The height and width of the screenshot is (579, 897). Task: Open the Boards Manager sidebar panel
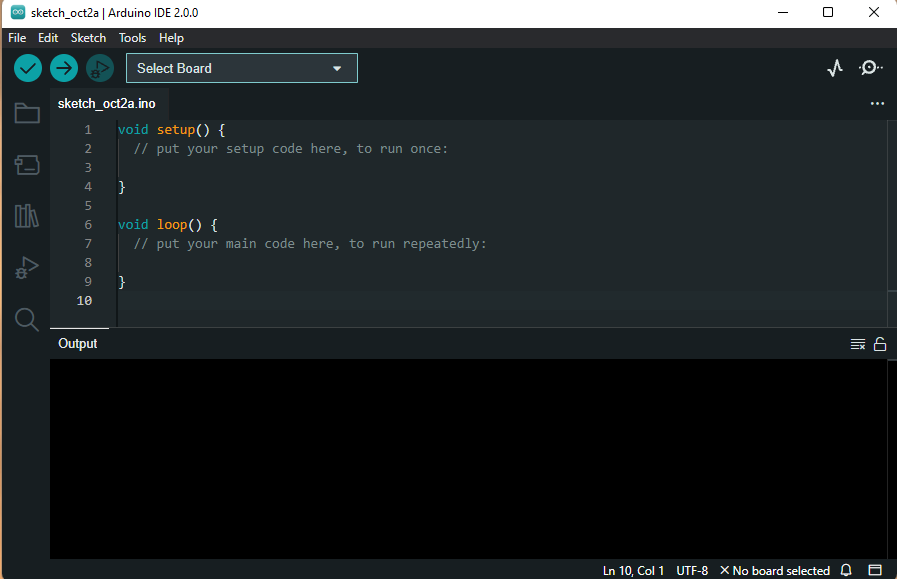[27, 165]
